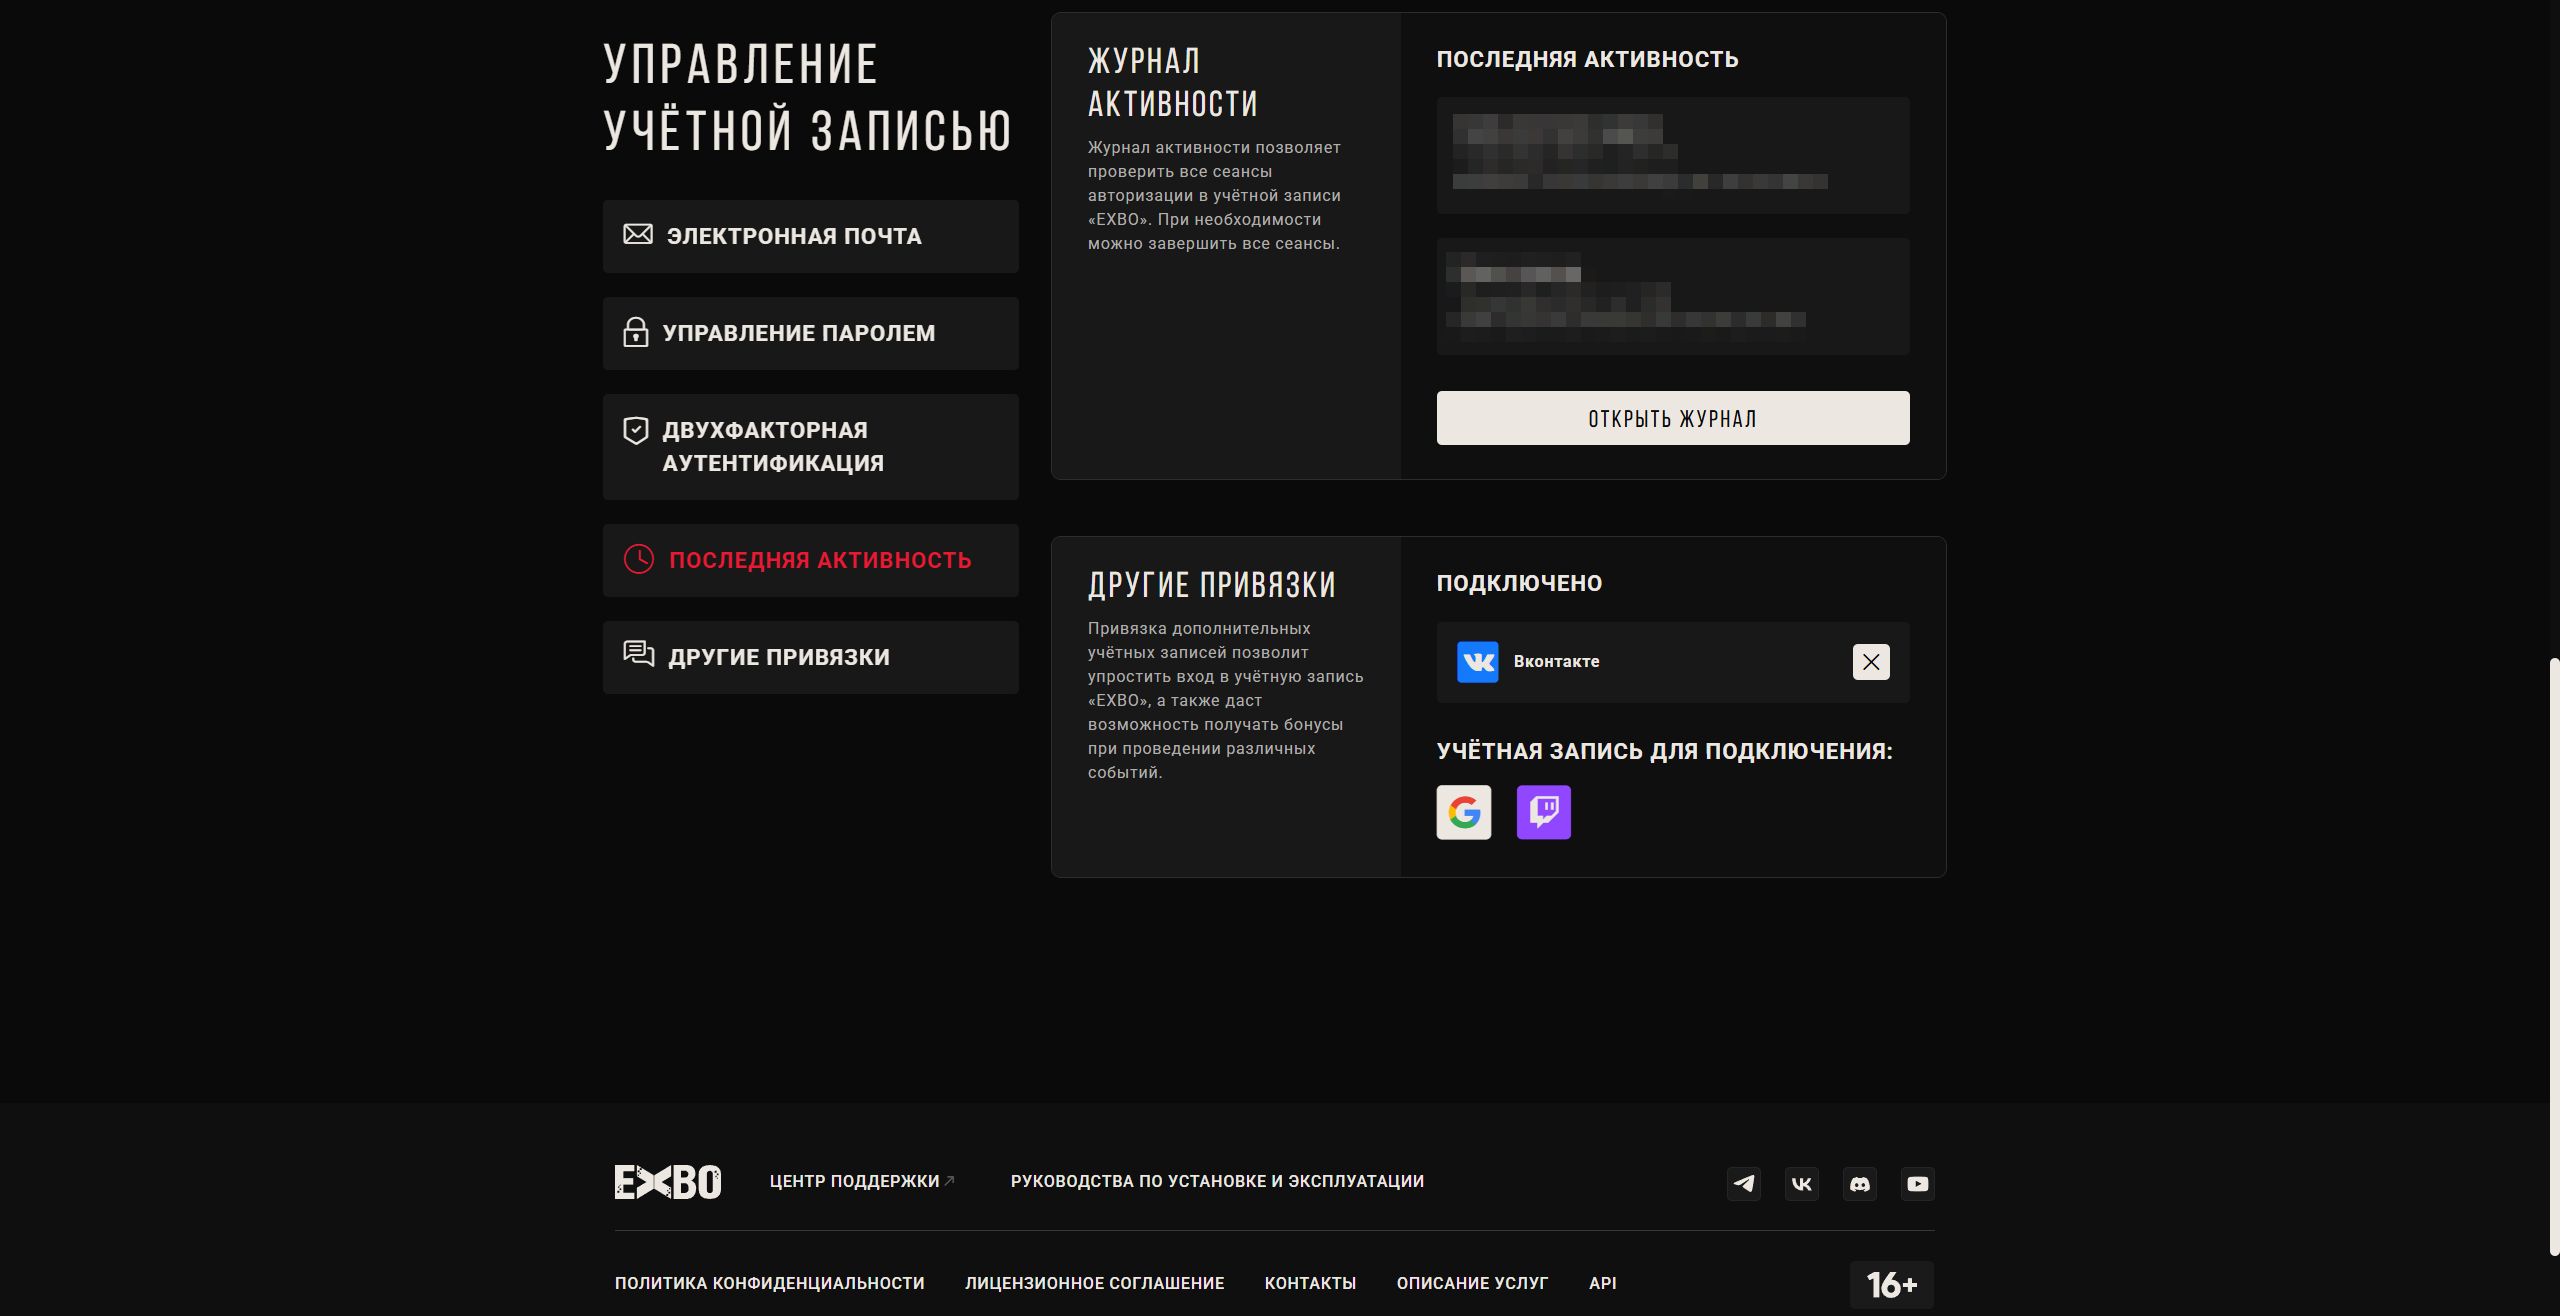Click the API footer link
This screenshot has width=2560, height=1316.
point(1602,1283)
